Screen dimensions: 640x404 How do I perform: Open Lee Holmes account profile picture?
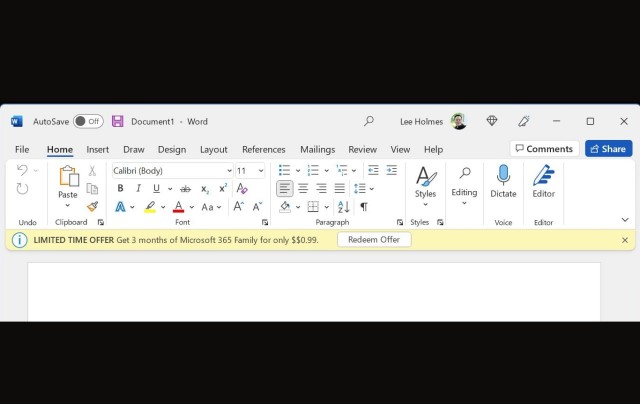click(458, 121)
